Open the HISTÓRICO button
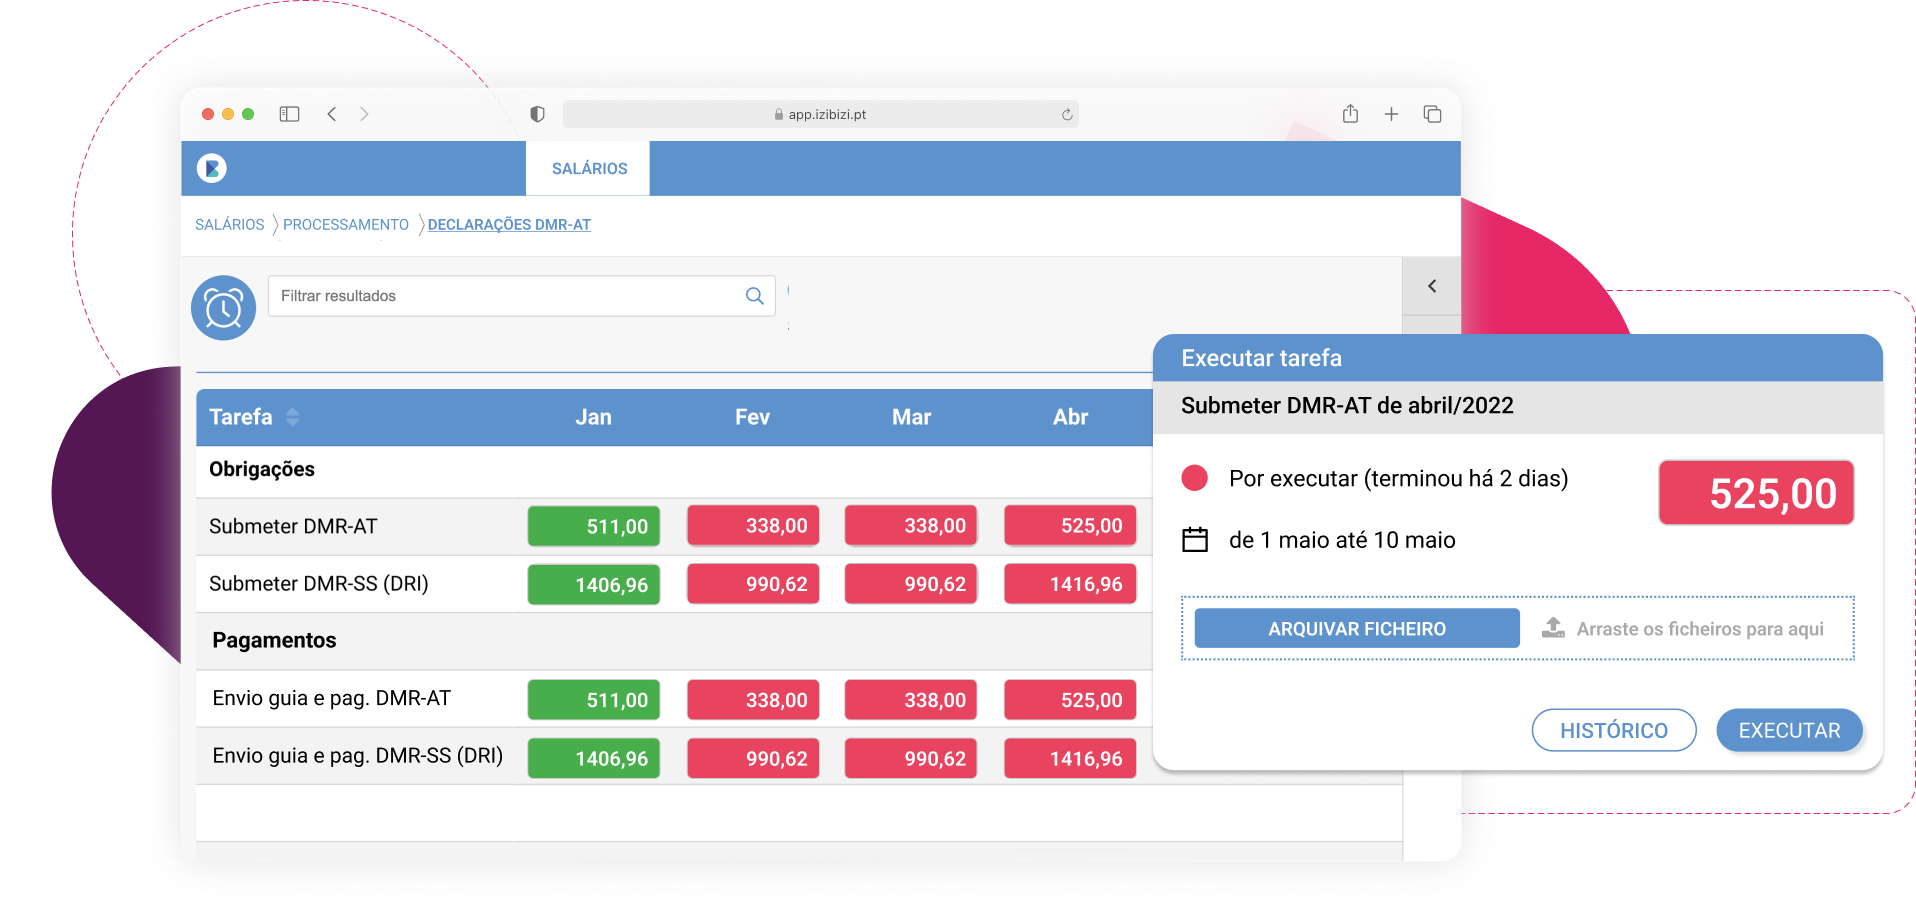The image size is (1916, 902). coord(1613,730)
